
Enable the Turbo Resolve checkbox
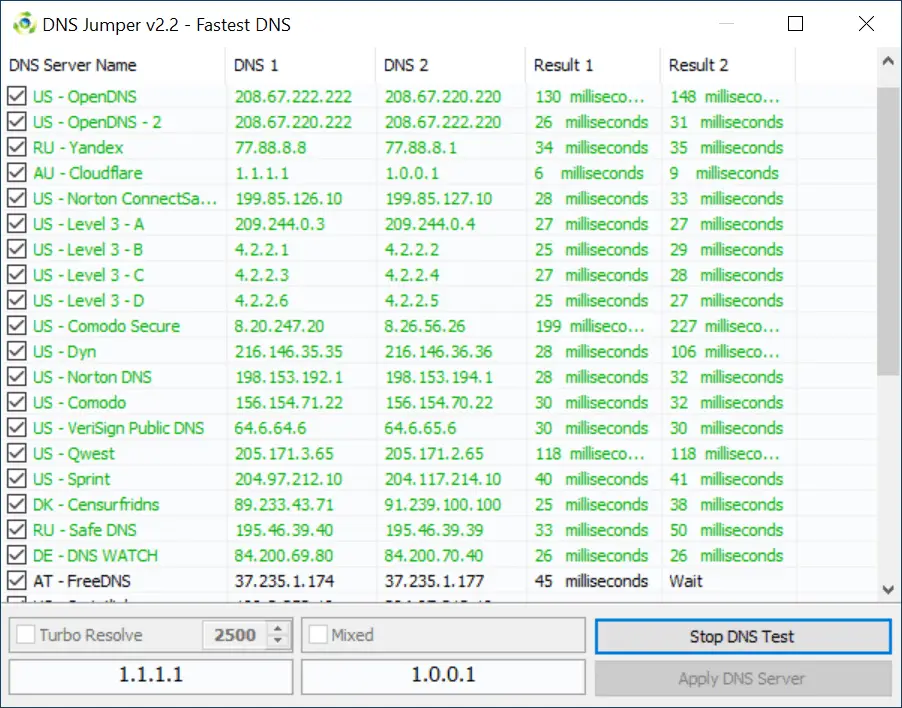[x=26, y=635]
